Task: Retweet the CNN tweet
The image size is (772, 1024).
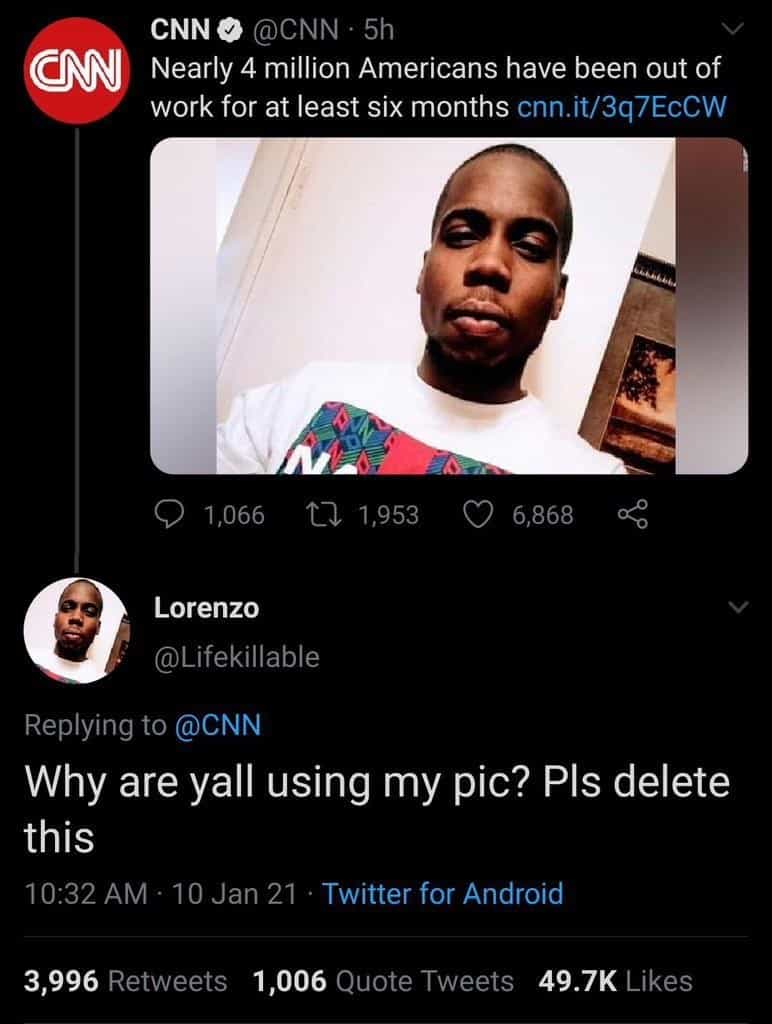Action: click(x=323, y=514)
